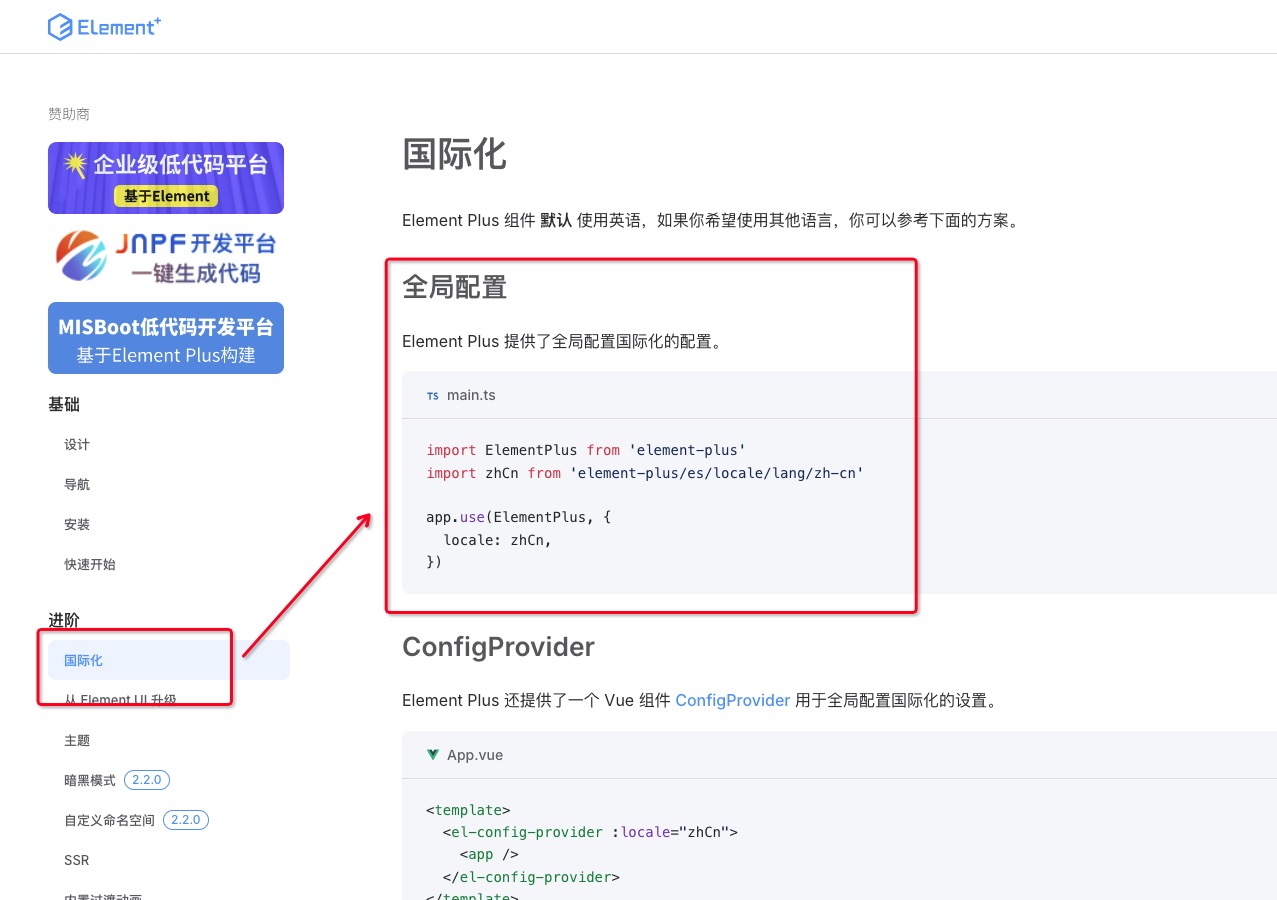This screenshot has width=1277, height=900.
Task: Click the TypeScript icon beside main.ts
Action: (x=433, y=396)
